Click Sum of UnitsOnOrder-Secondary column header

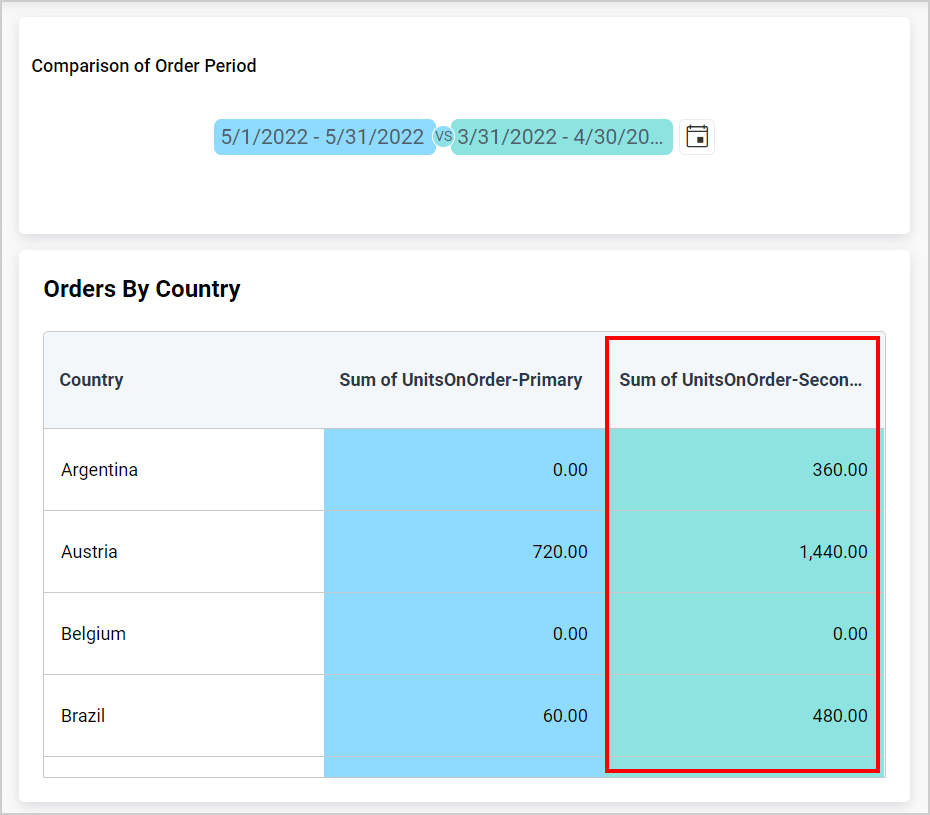(740, 380)
